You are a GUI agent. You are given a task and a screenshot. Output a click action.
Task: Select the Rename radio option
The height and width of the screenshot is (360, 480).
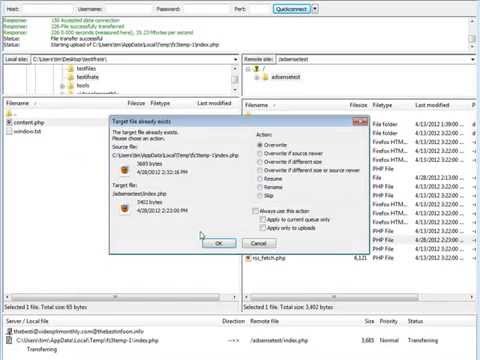point(260,187)
